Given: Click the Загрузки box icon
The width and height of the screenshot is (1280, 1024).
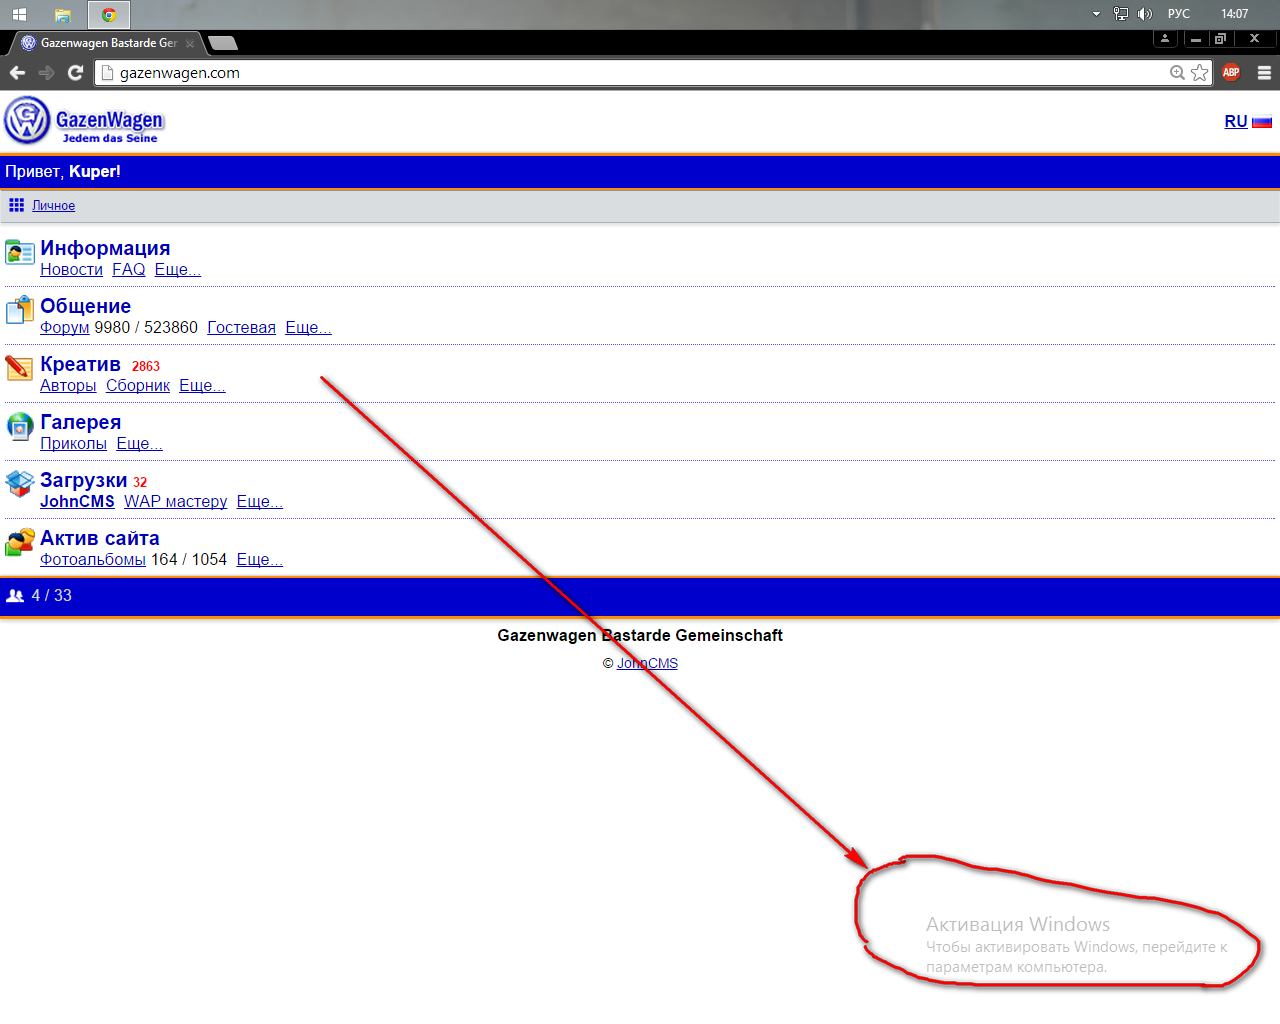Looking at the screenshot, I should pyautogui.click(x=19, y=484).
